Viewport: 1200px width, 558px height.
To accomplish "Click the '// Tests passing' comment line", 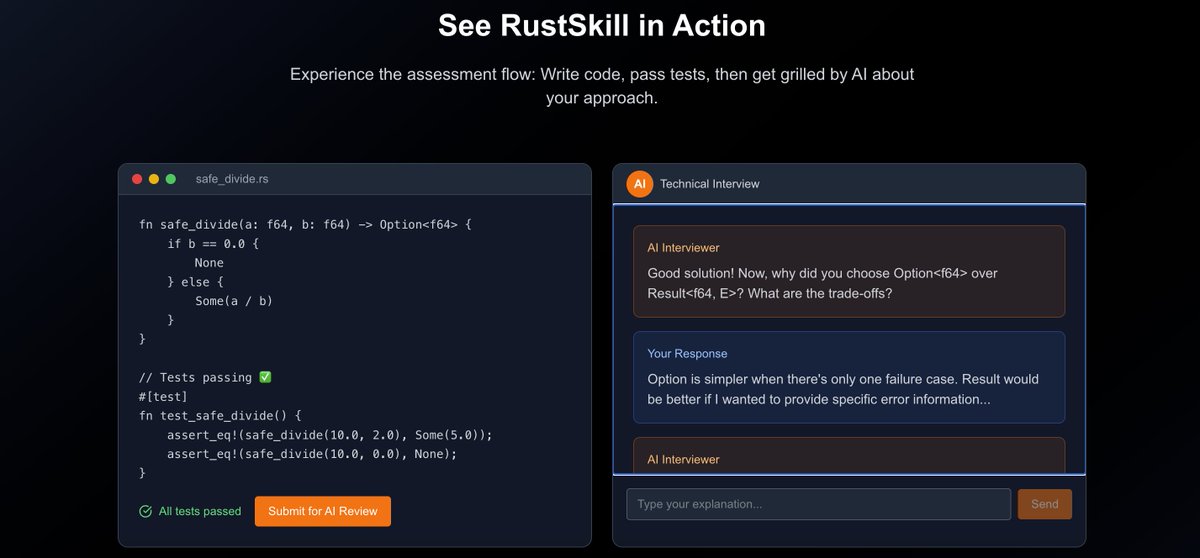I will click(x=206, y=377).
